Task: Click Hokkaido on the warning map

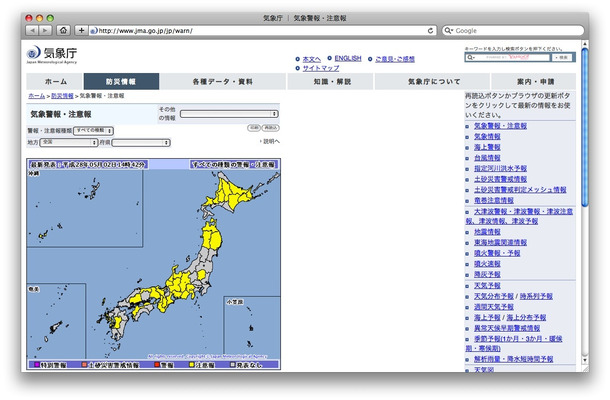Action: coord(229,191)
